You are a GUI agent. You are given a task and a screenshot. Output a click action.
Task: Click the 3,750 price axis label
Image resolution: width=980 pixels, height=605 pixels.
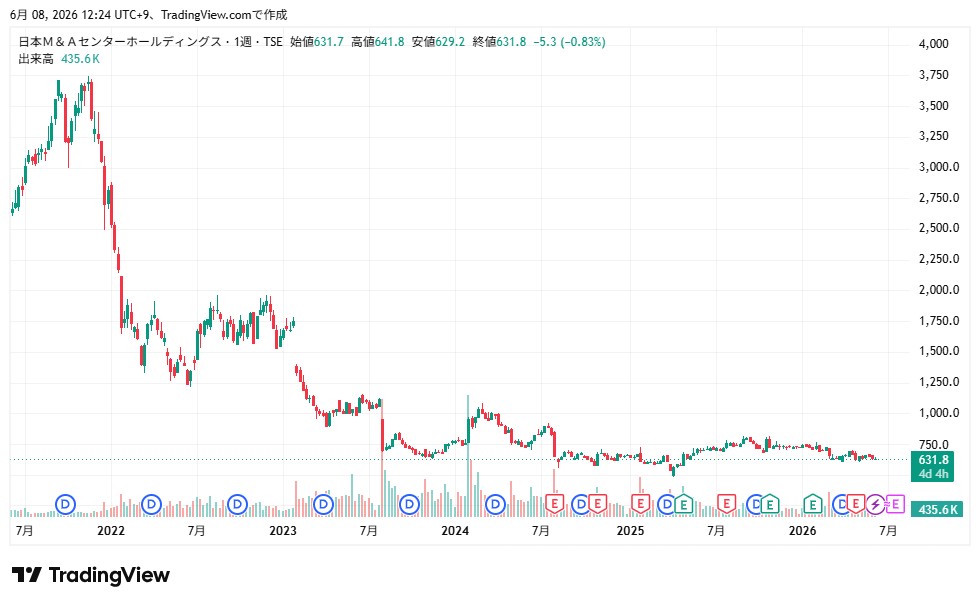tap(934, 74)
